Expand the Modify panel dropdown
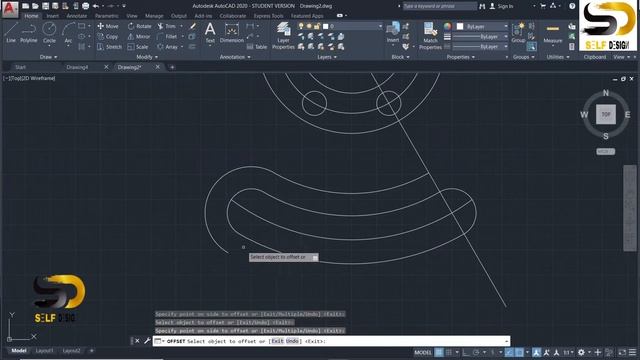Screen dimensions: 640x360 [x=147, y=57]
